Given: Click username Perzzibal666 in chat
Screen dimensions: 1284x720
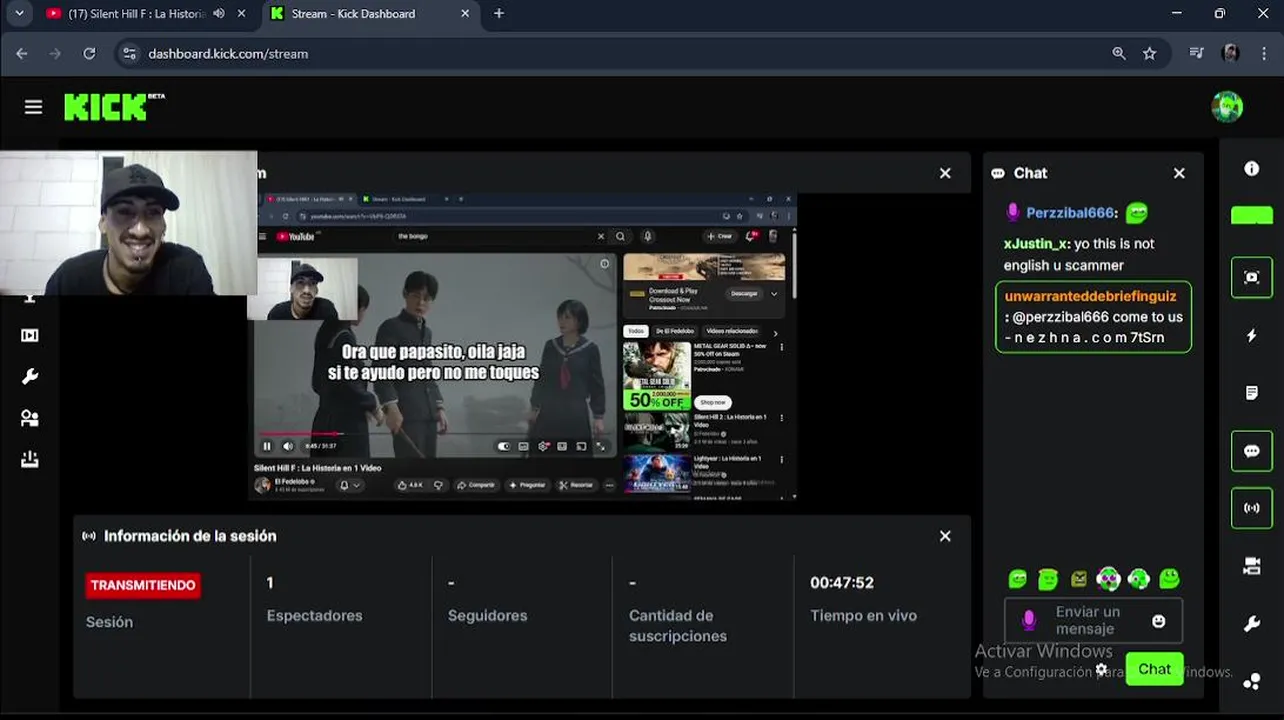Looking at the screenshot, I should pyautogui.click(x=1069, y=213).
